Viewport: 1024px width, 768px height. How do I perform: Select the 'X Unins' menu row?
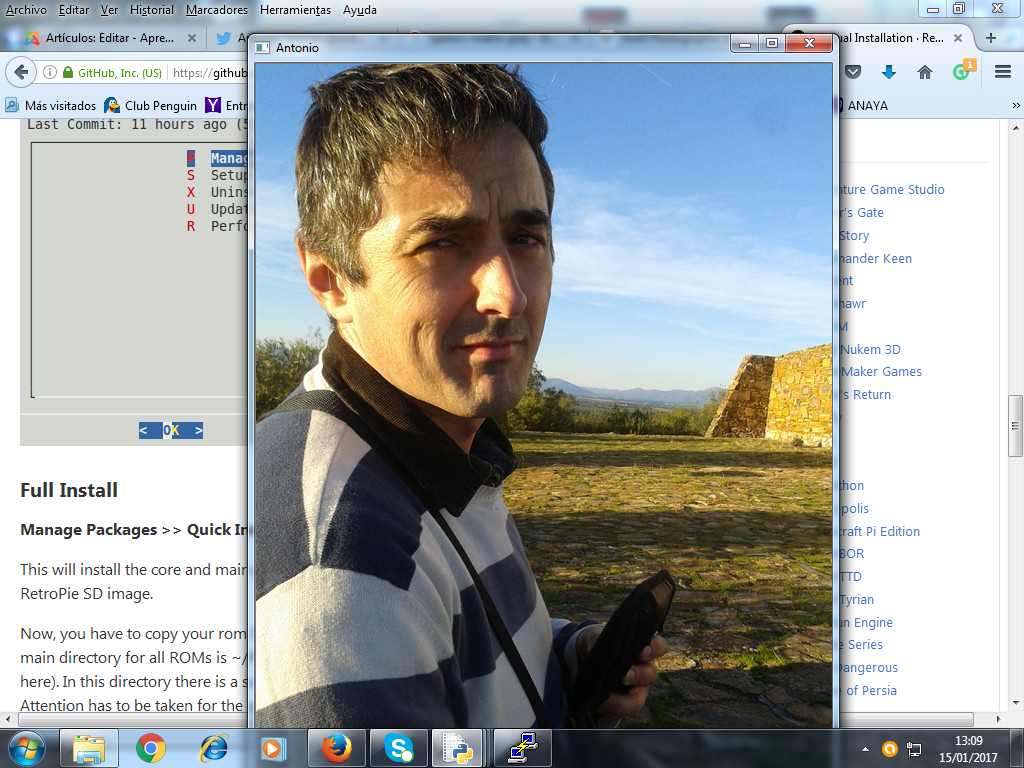tap(217, 192)
